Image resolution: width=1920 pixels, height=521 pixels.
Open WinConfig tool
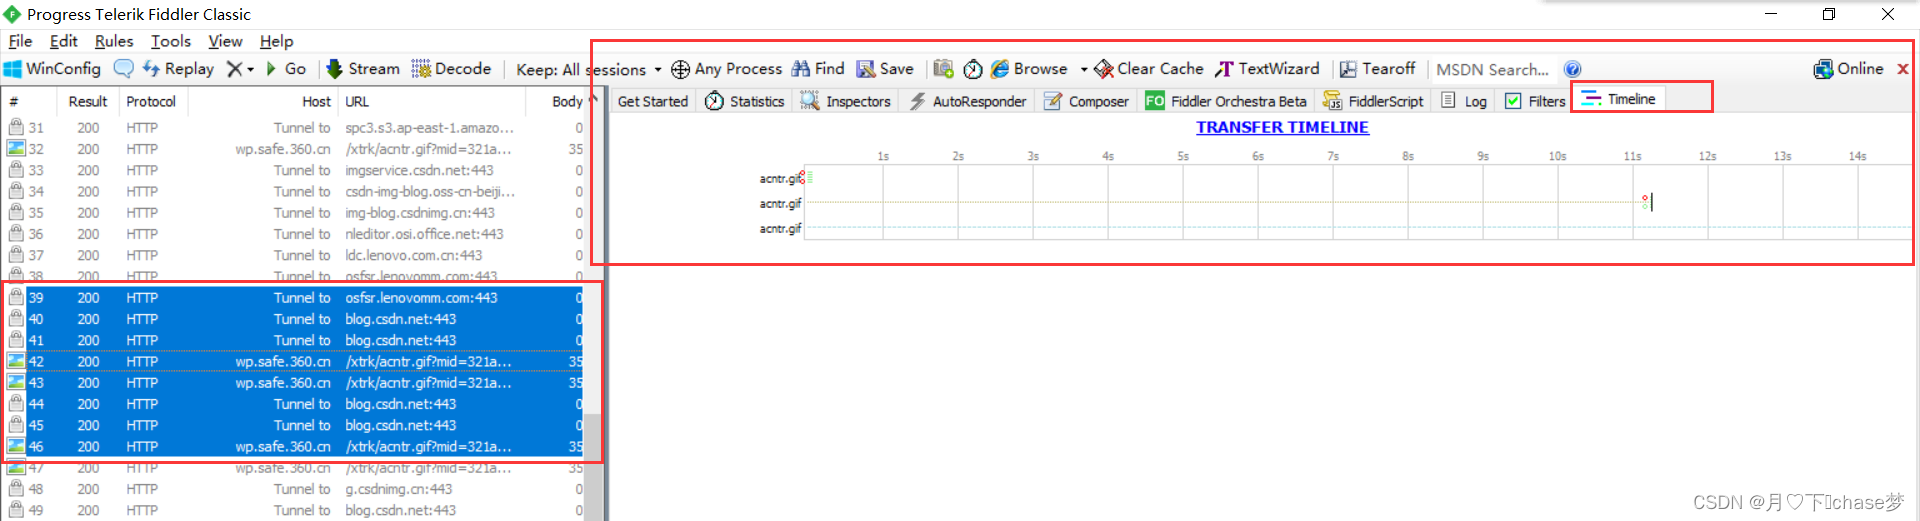pyautogui.click(x=52, y=69)
